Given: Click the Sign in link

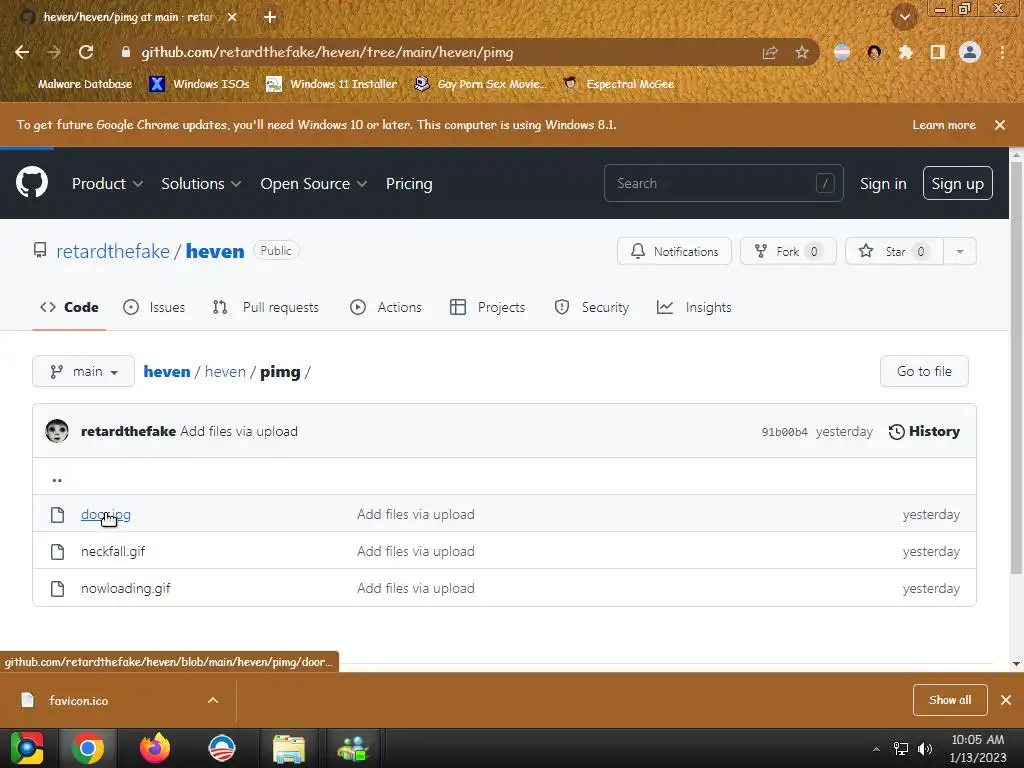Looking at the screenshot, I should pyautogui.click(x=883, y=184).
